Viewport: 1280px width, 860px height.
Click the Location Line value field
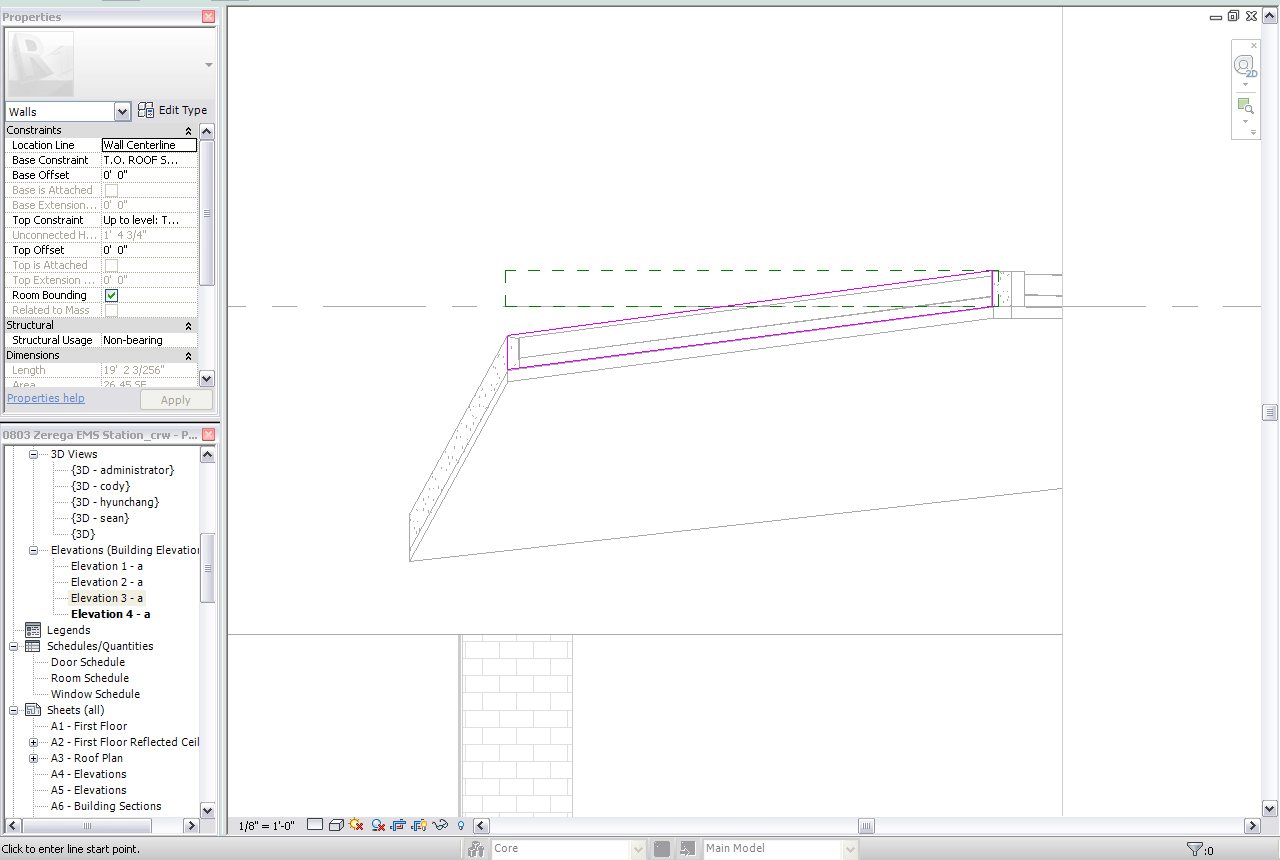pyautogui.click(x=149, y=145)
